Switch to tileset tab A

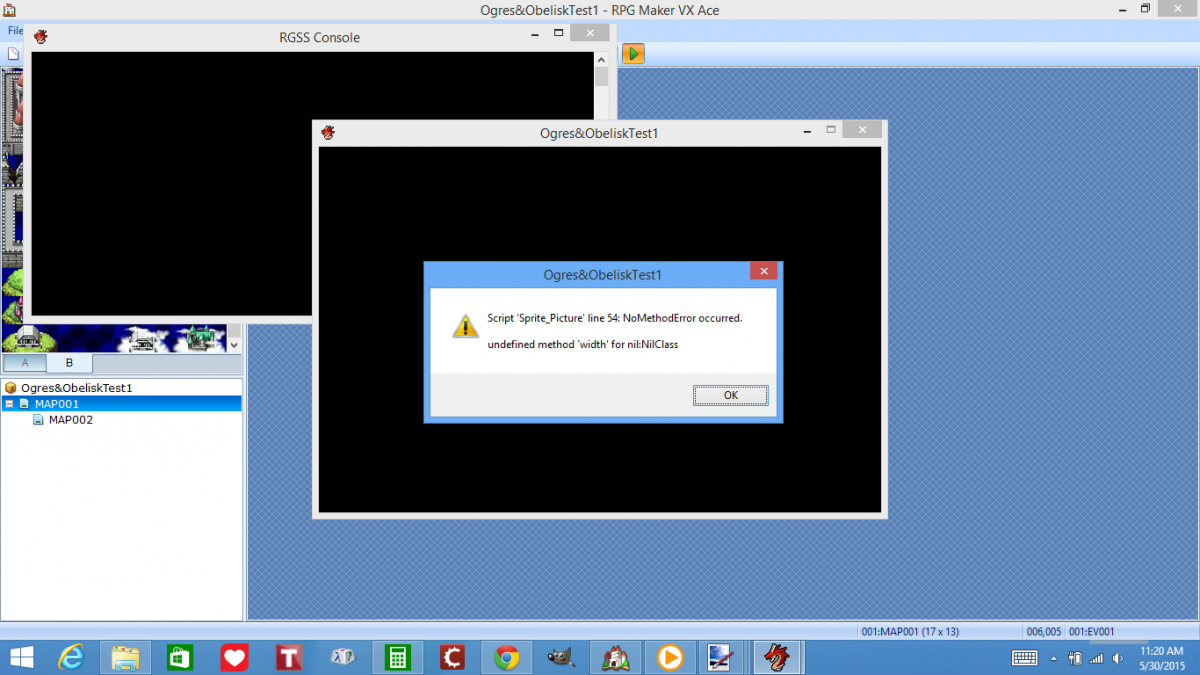tap(25, 363)
